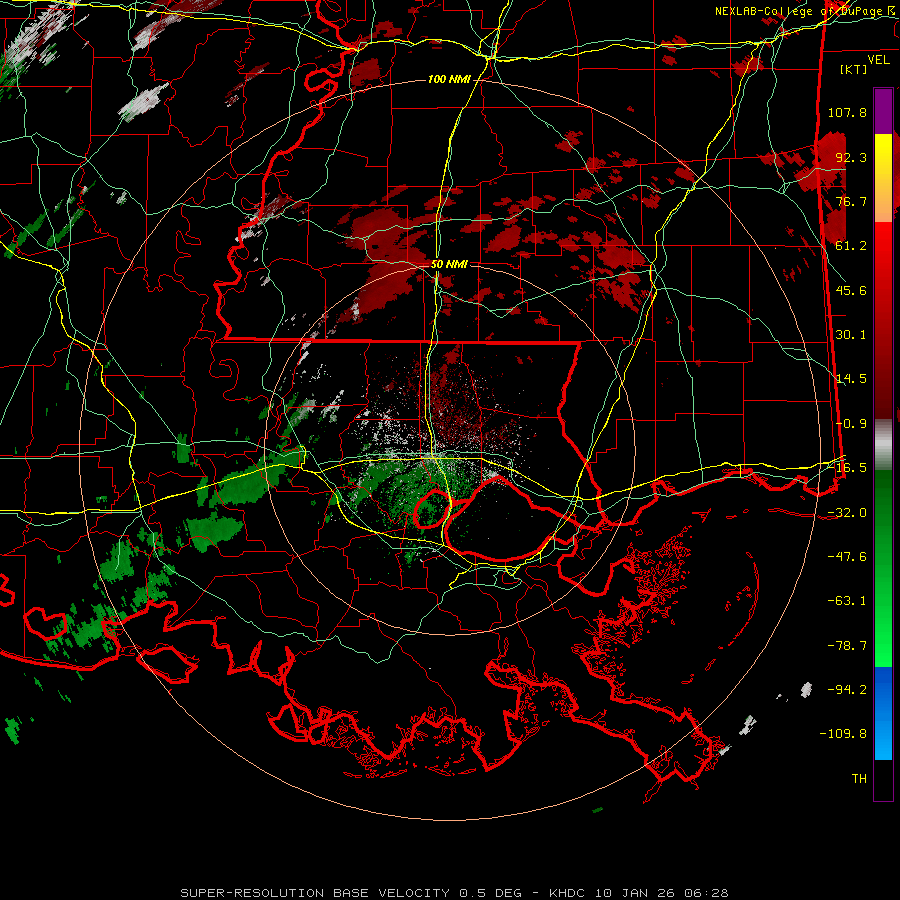
Task: Click the 100 NMI range ring label
Action: click(x=448, y=79)
